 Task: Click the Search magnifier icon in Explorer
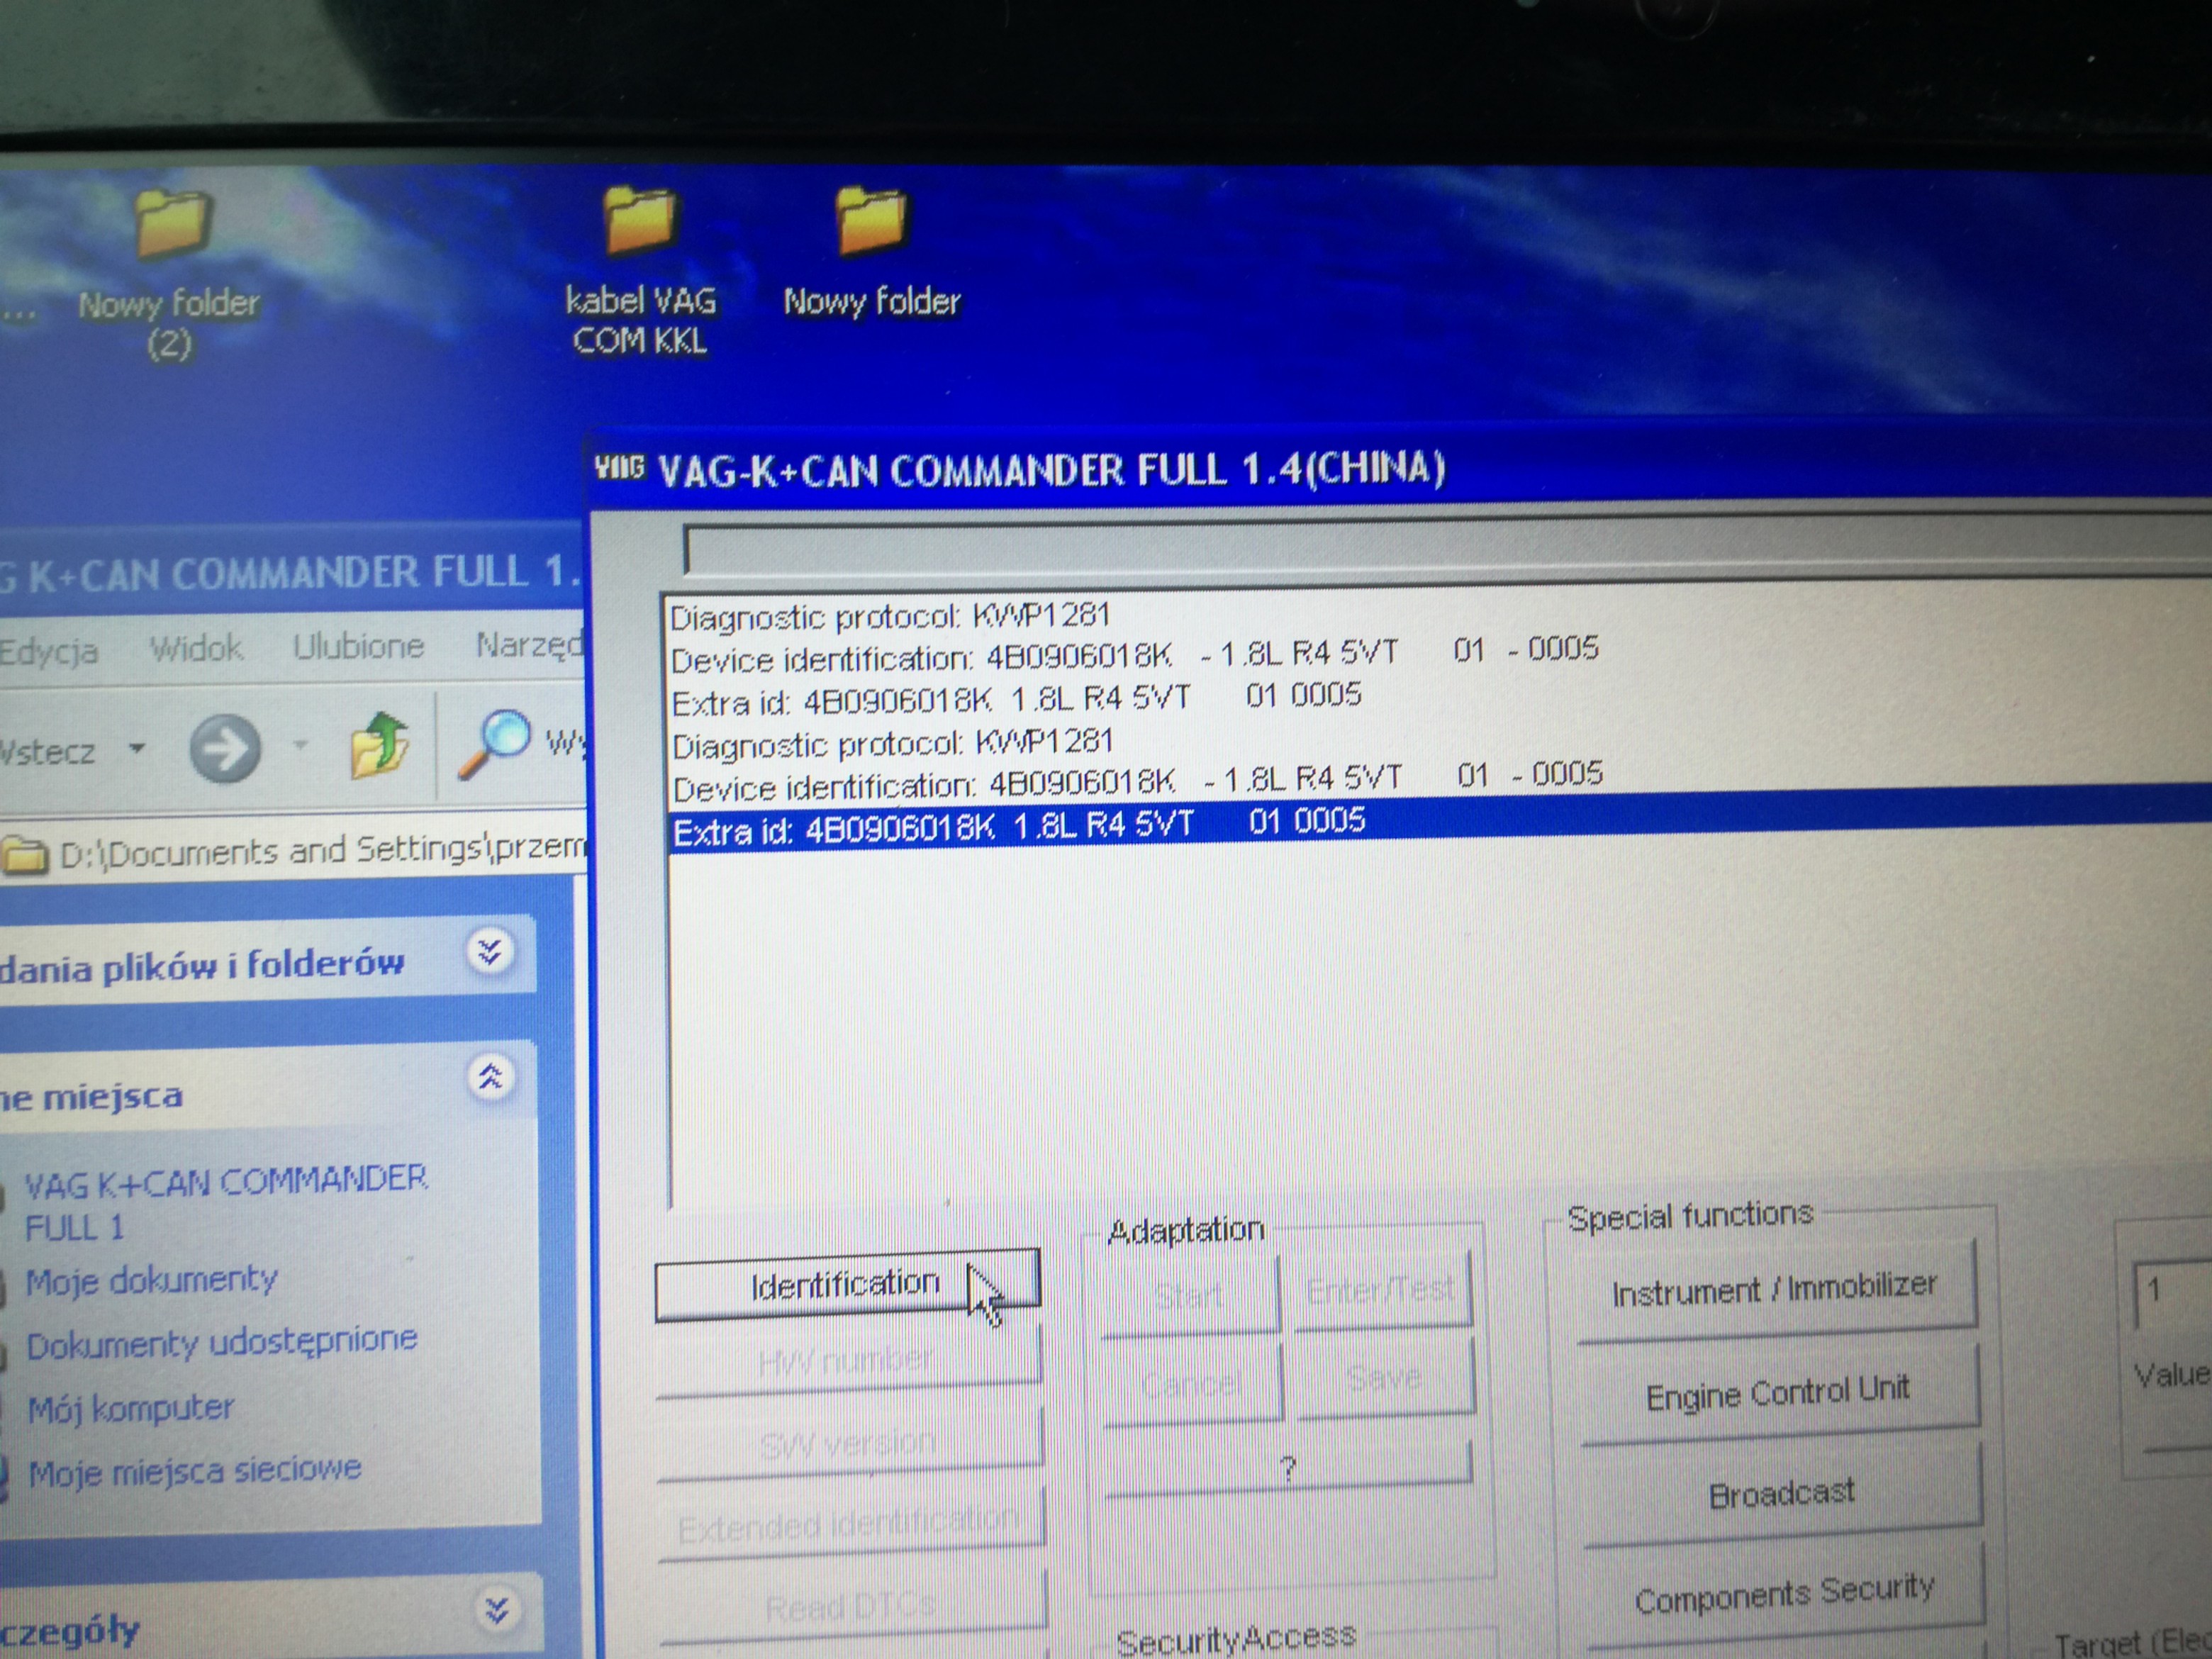pyautogui.click(x=494, y=744)
